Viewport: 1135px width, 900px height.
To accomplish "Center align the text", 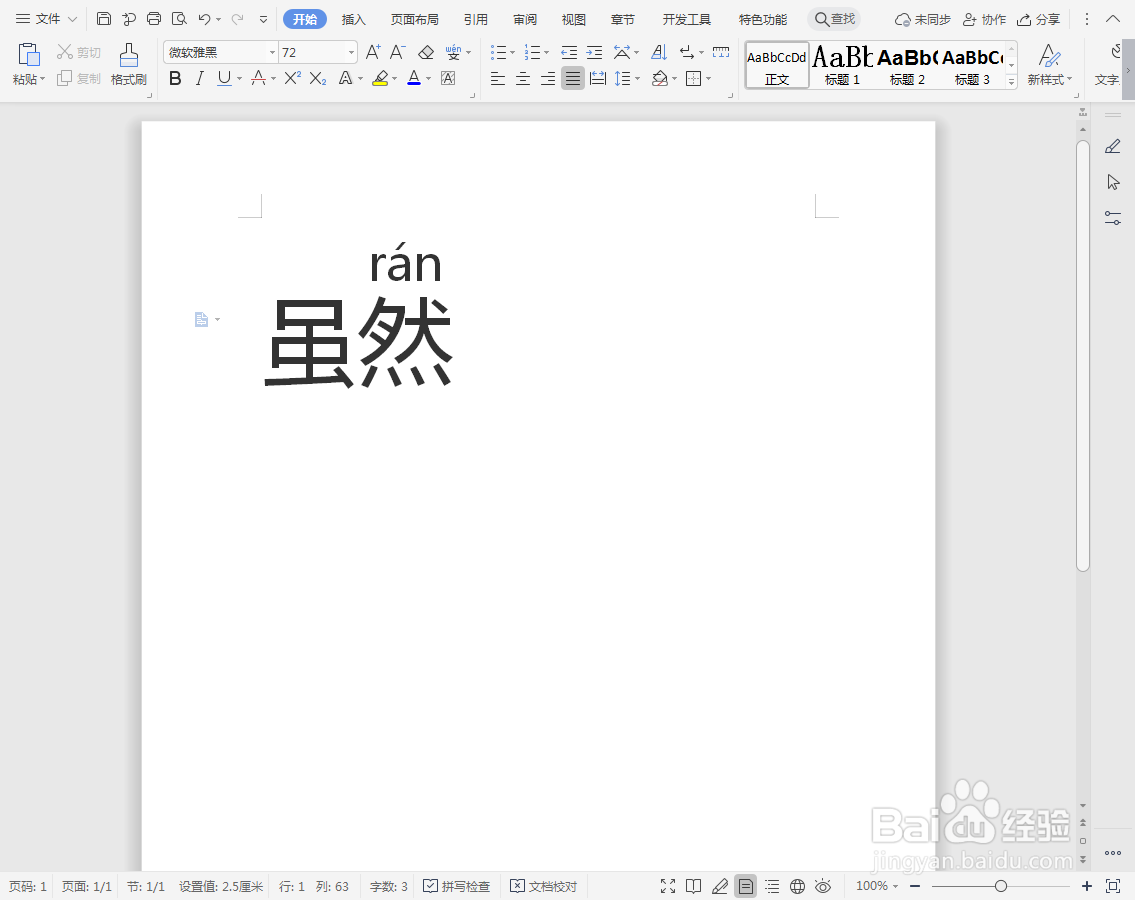I will pos(523,79).
